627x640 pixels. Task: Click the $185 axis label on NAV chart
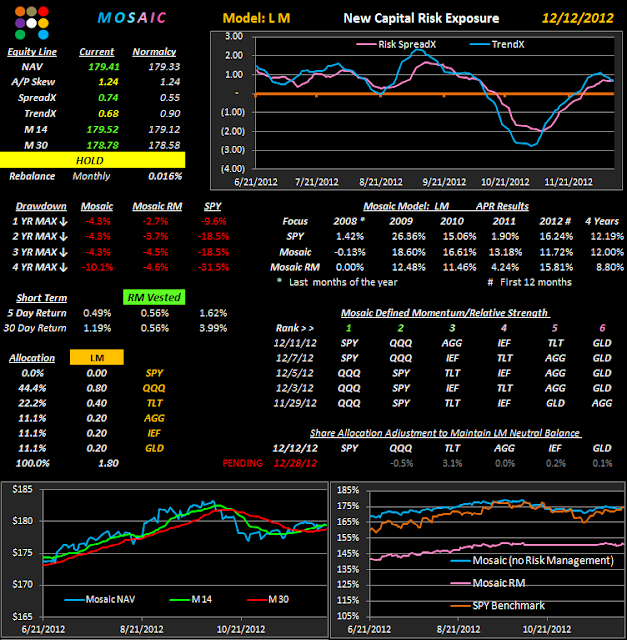click(x=22, y=489)
